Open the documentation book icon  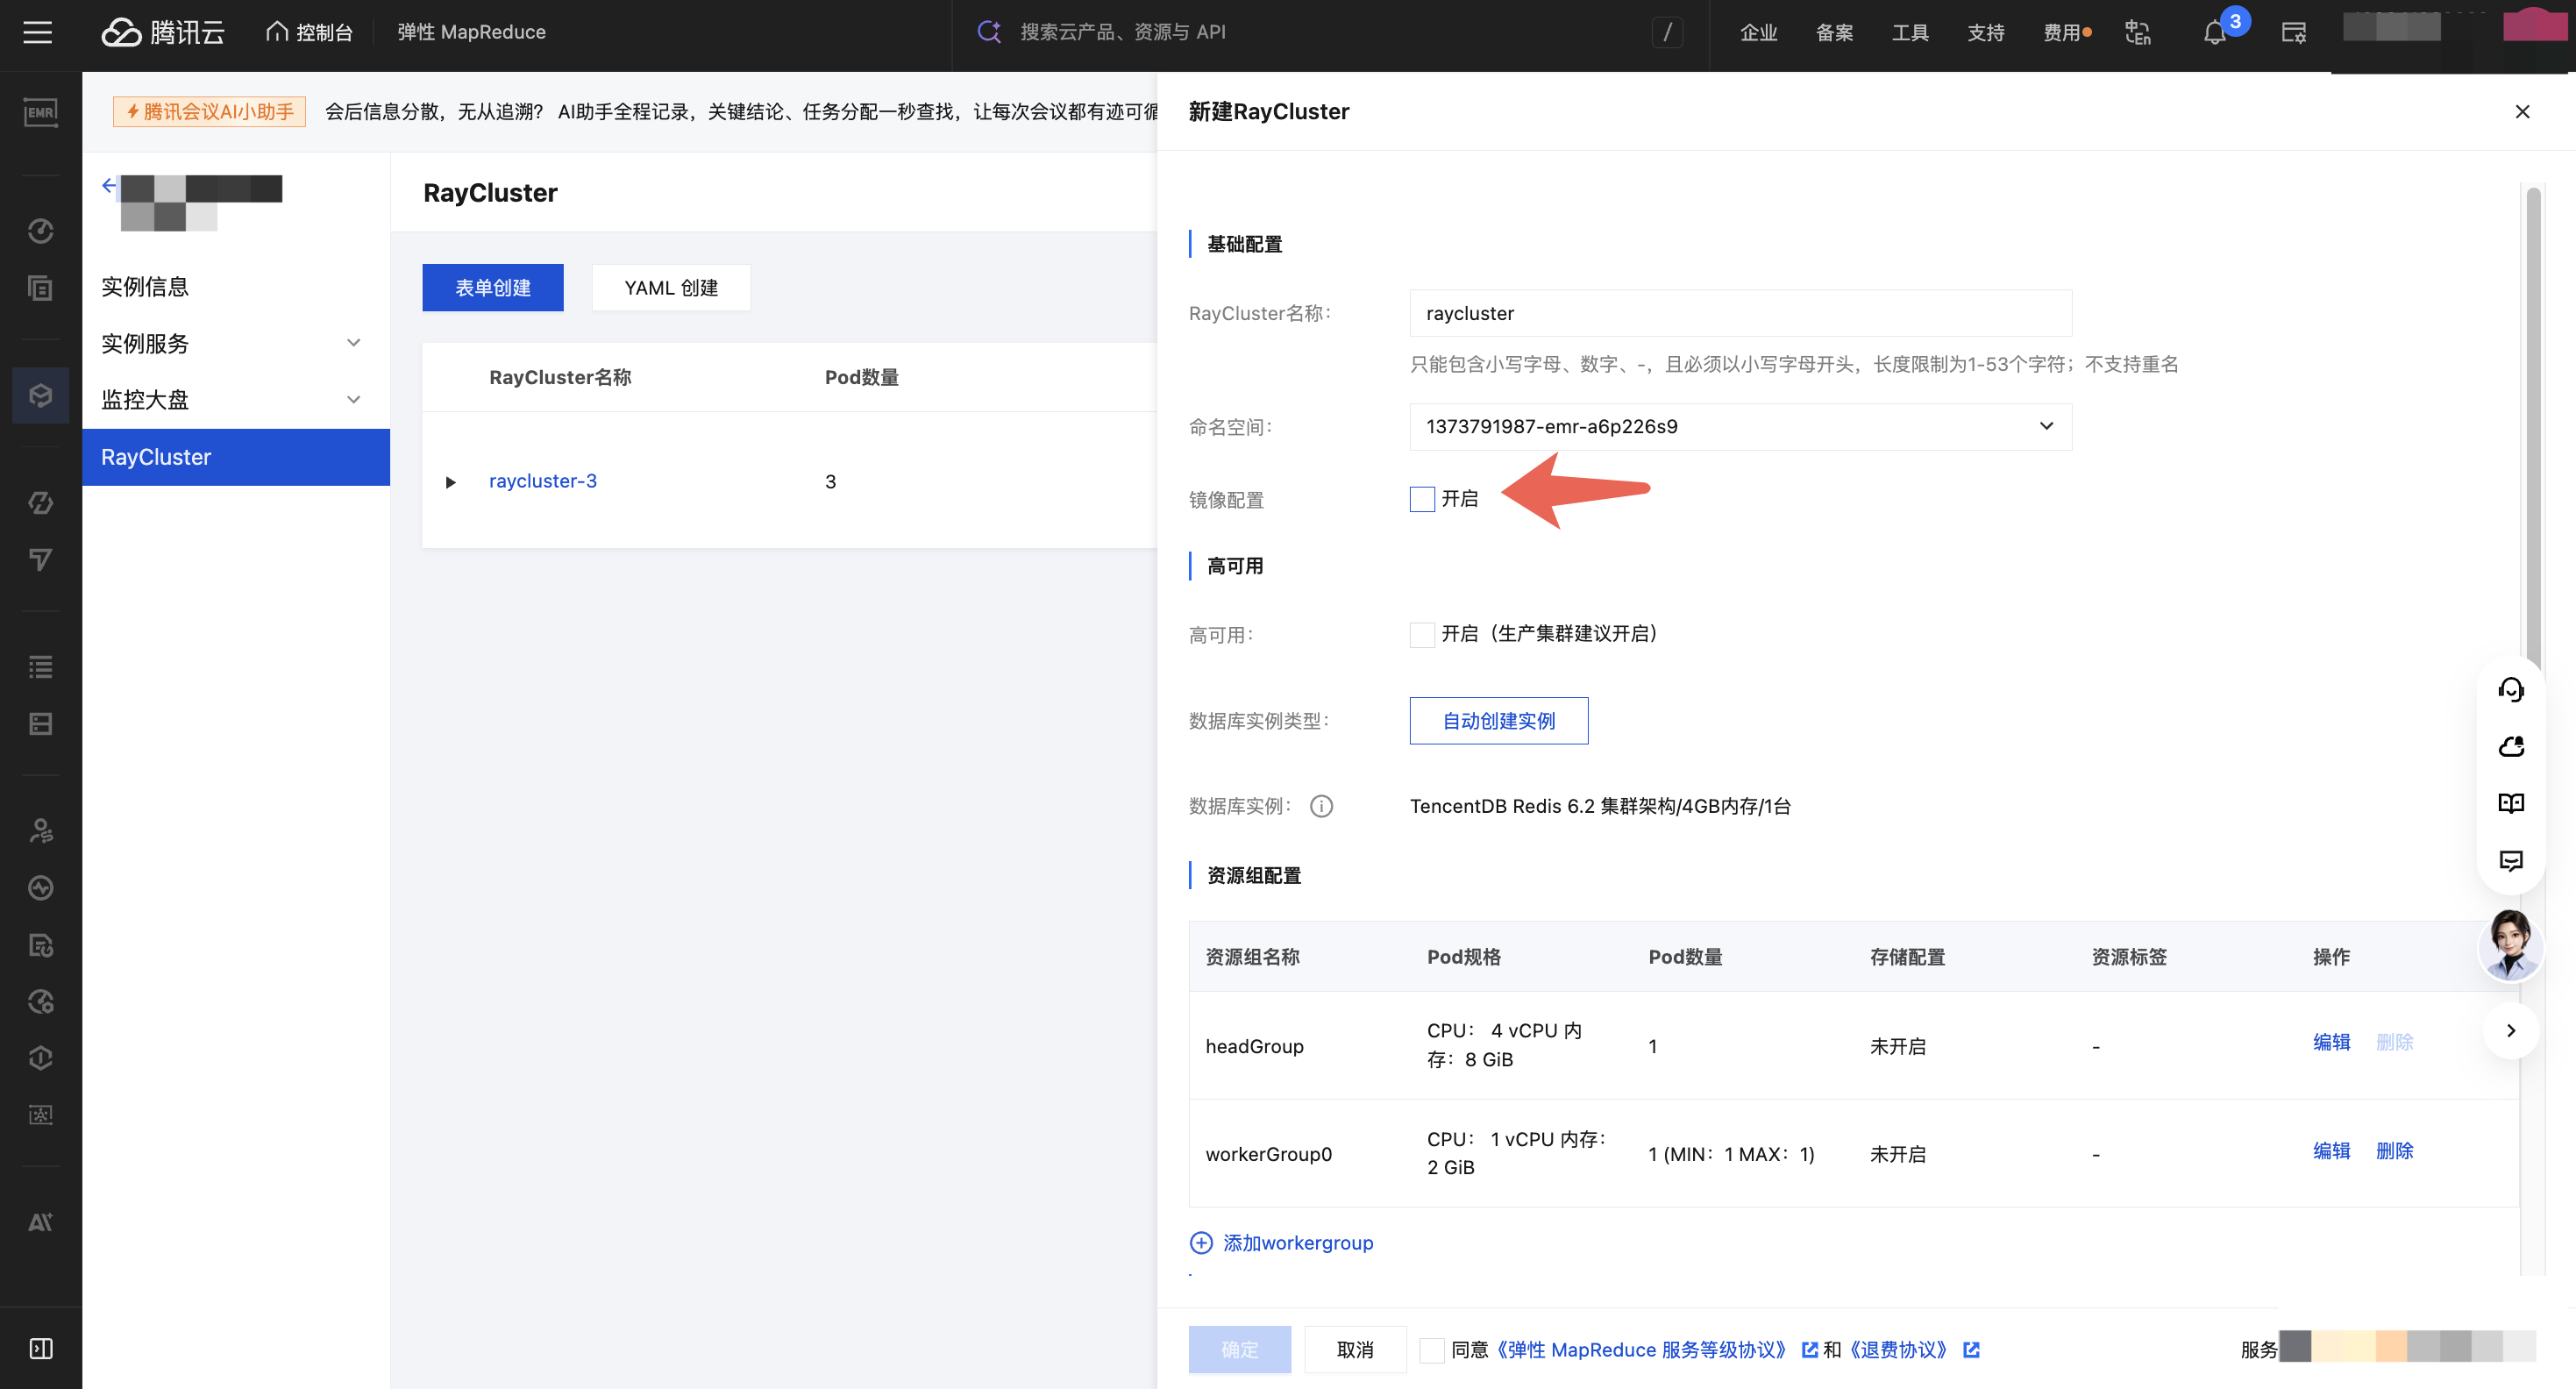2511,803
